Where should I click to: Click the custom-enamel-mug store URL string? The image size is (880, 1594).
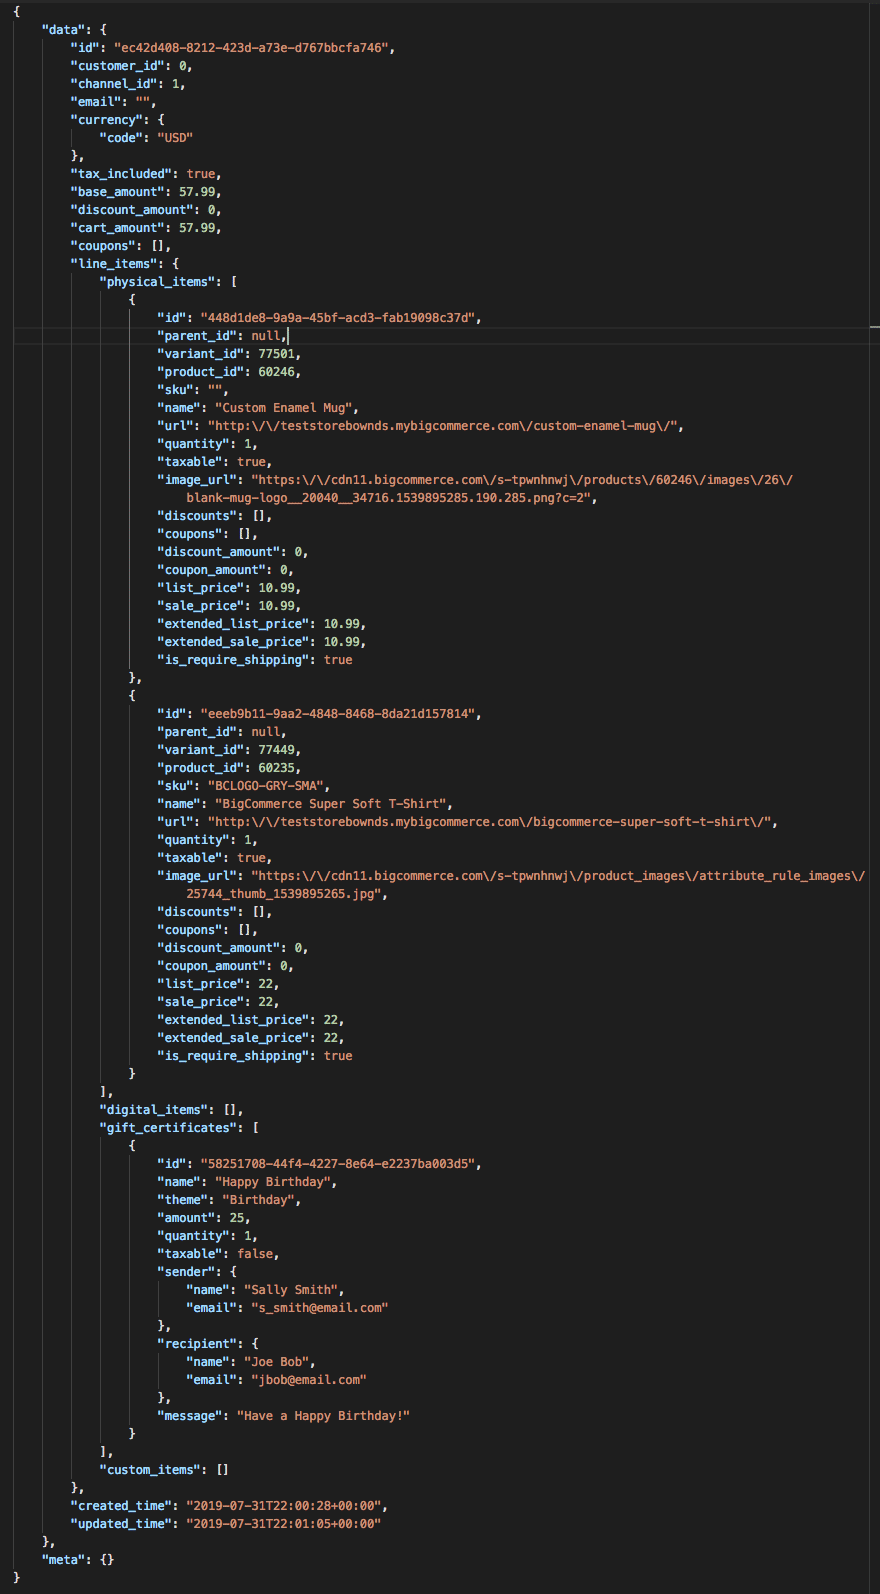442,426
